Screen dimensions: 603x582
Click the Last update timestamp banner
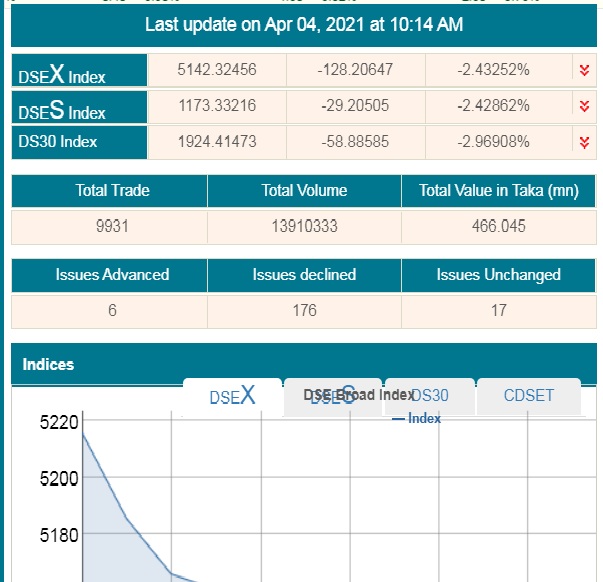coord(304,24)
